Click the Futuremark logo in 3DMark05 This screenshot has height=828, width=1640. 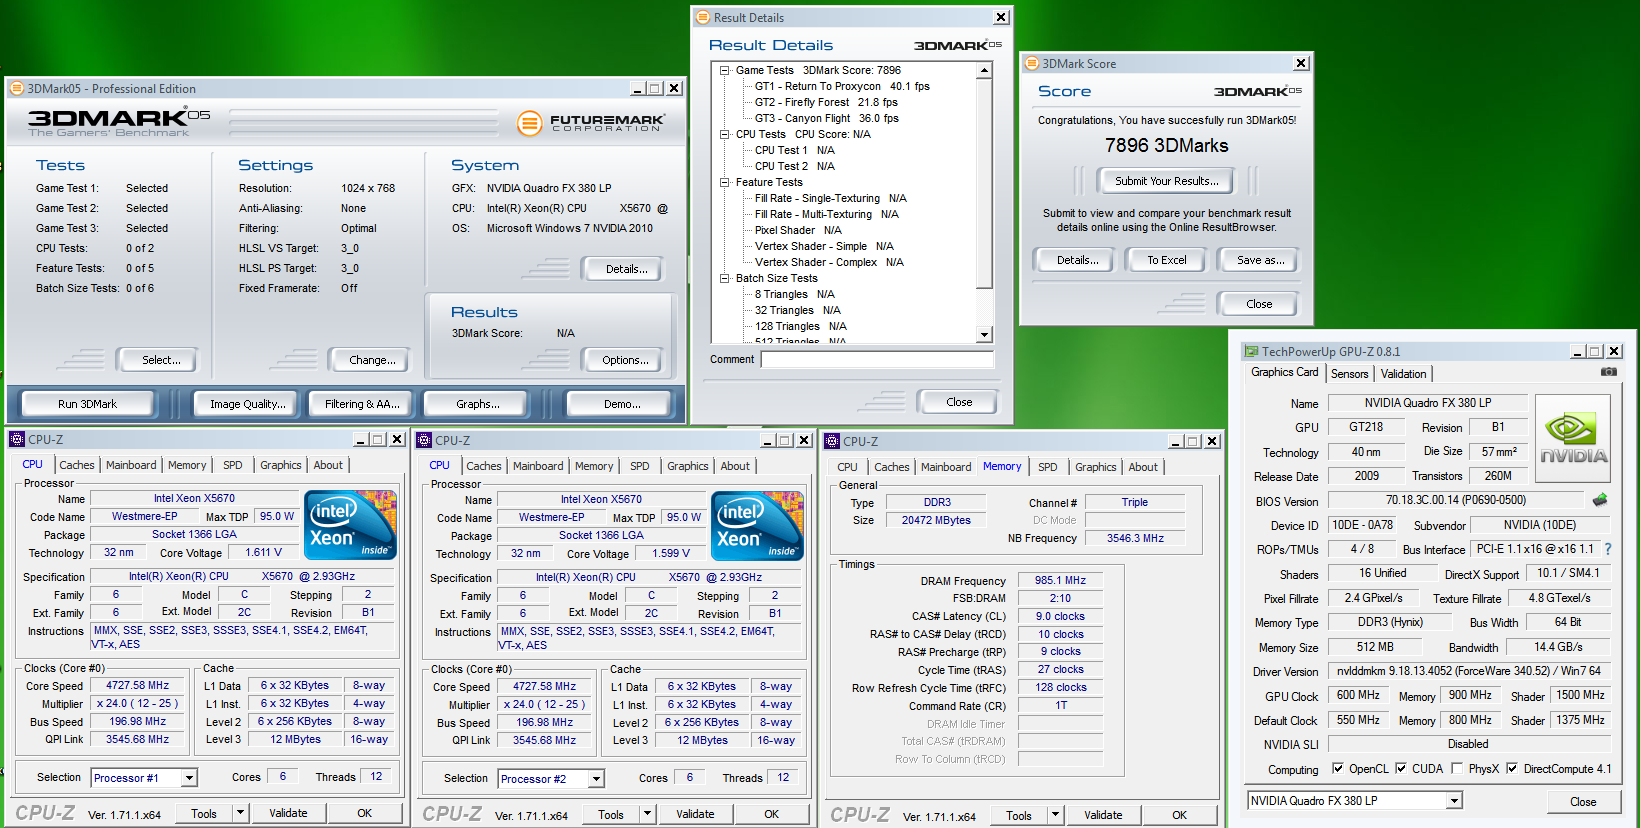[x=591, y=123]
